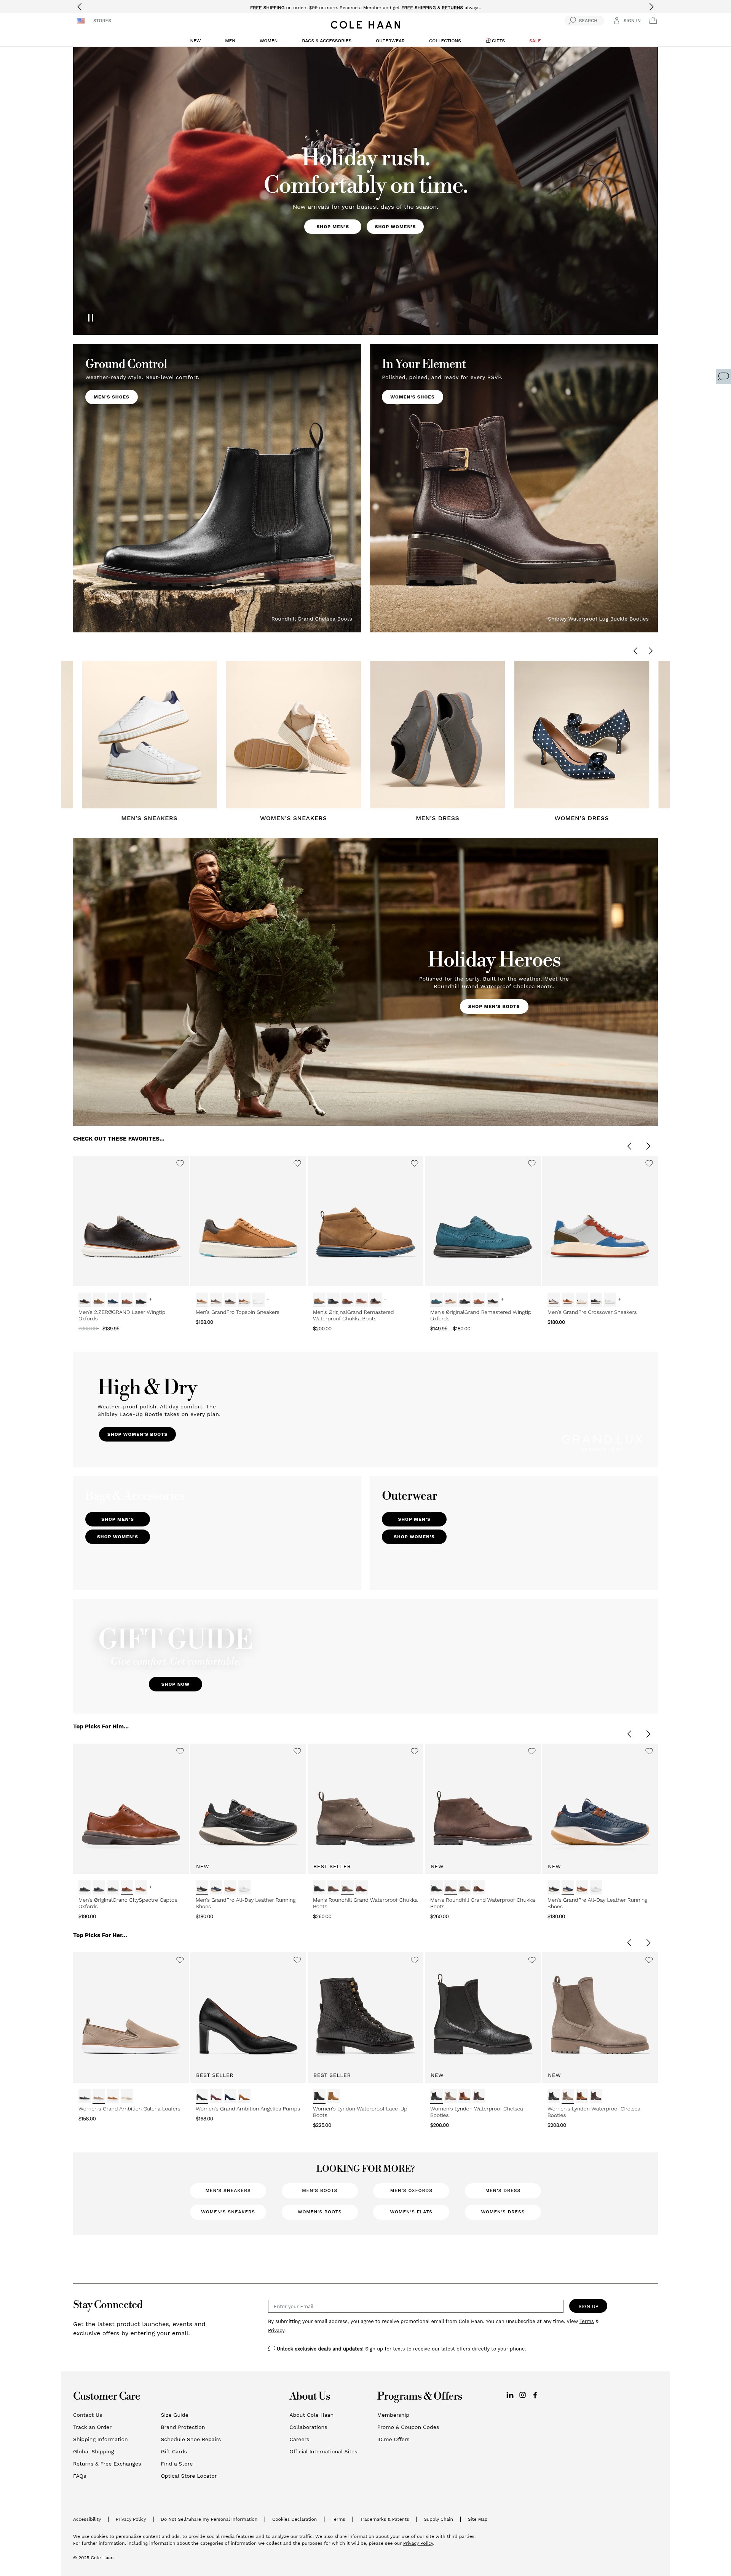731x2576 pixels.
Task: Open the OUTERWEAR navigation menu
Action: coord(390,41)
